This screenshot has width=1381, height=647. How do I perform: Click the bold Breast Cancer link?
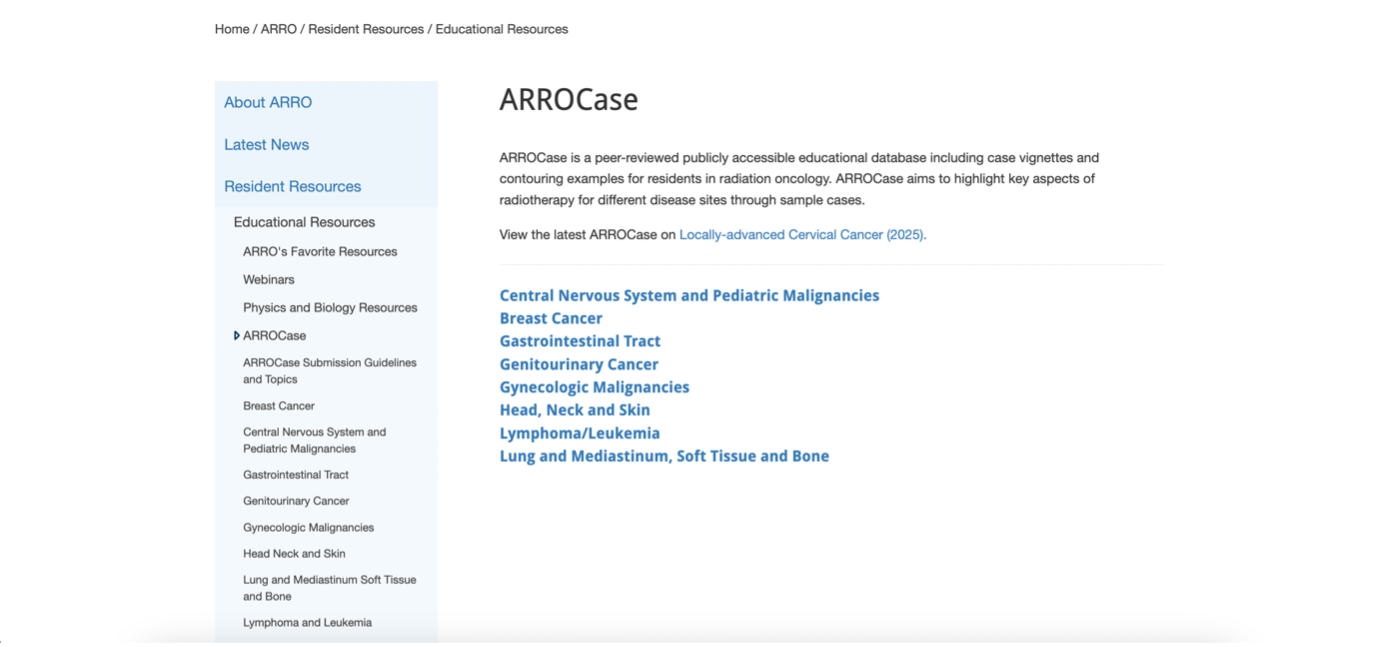[551, 319]
